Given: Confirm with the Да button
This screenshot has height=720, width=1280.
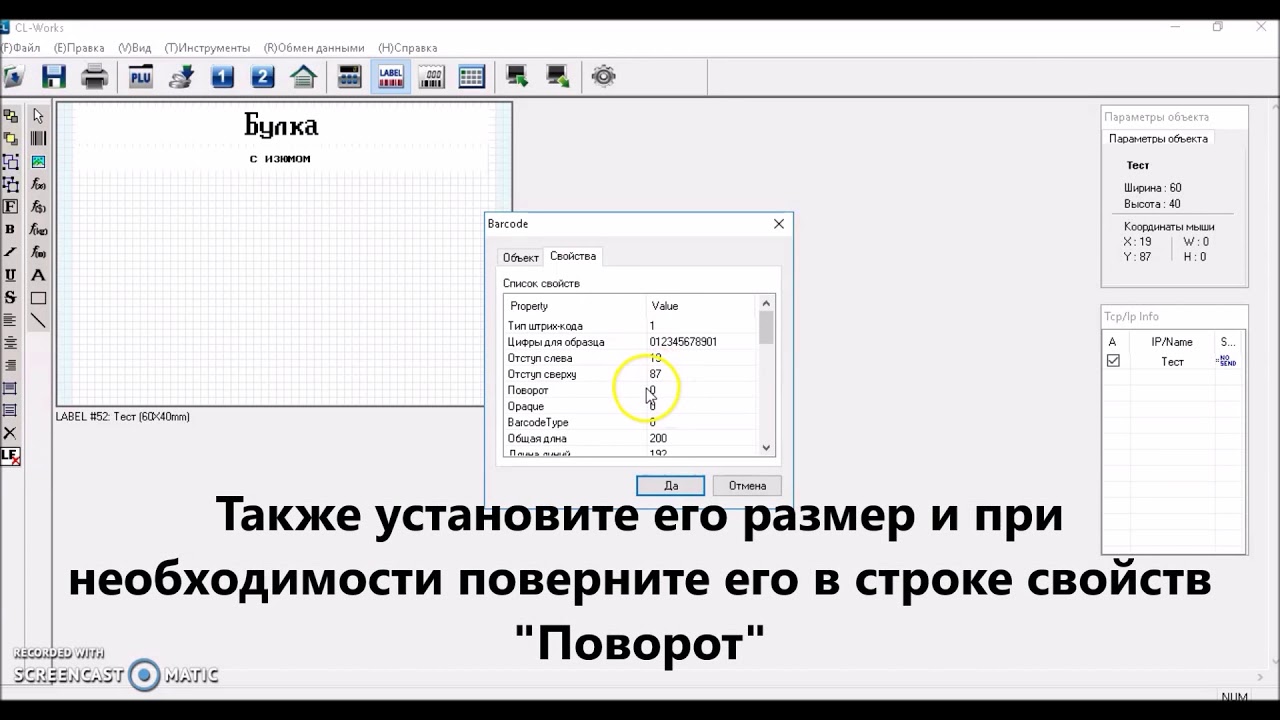Looking at the screenshot, I should [671, 486].
